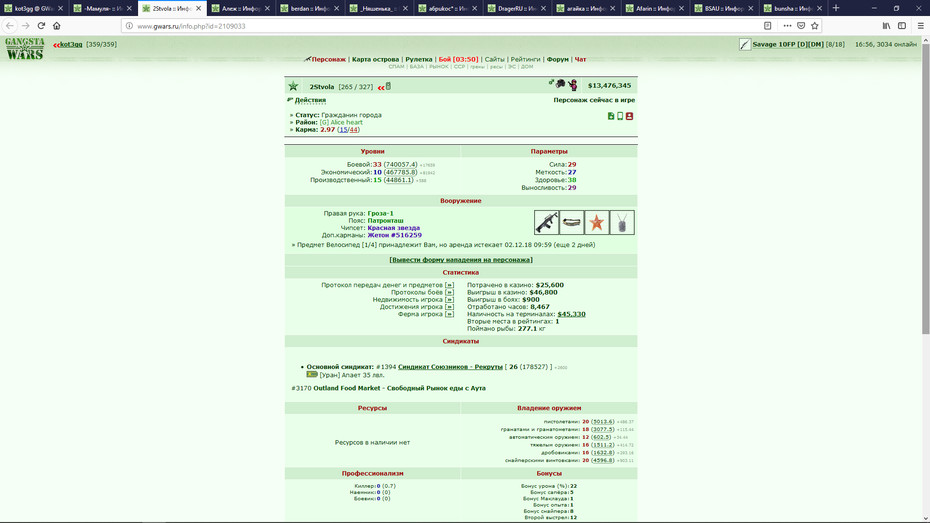Screen dimensions: 930x523
Task: Open the Бой [03:50] menu item
Action: [x=458, y=59]
